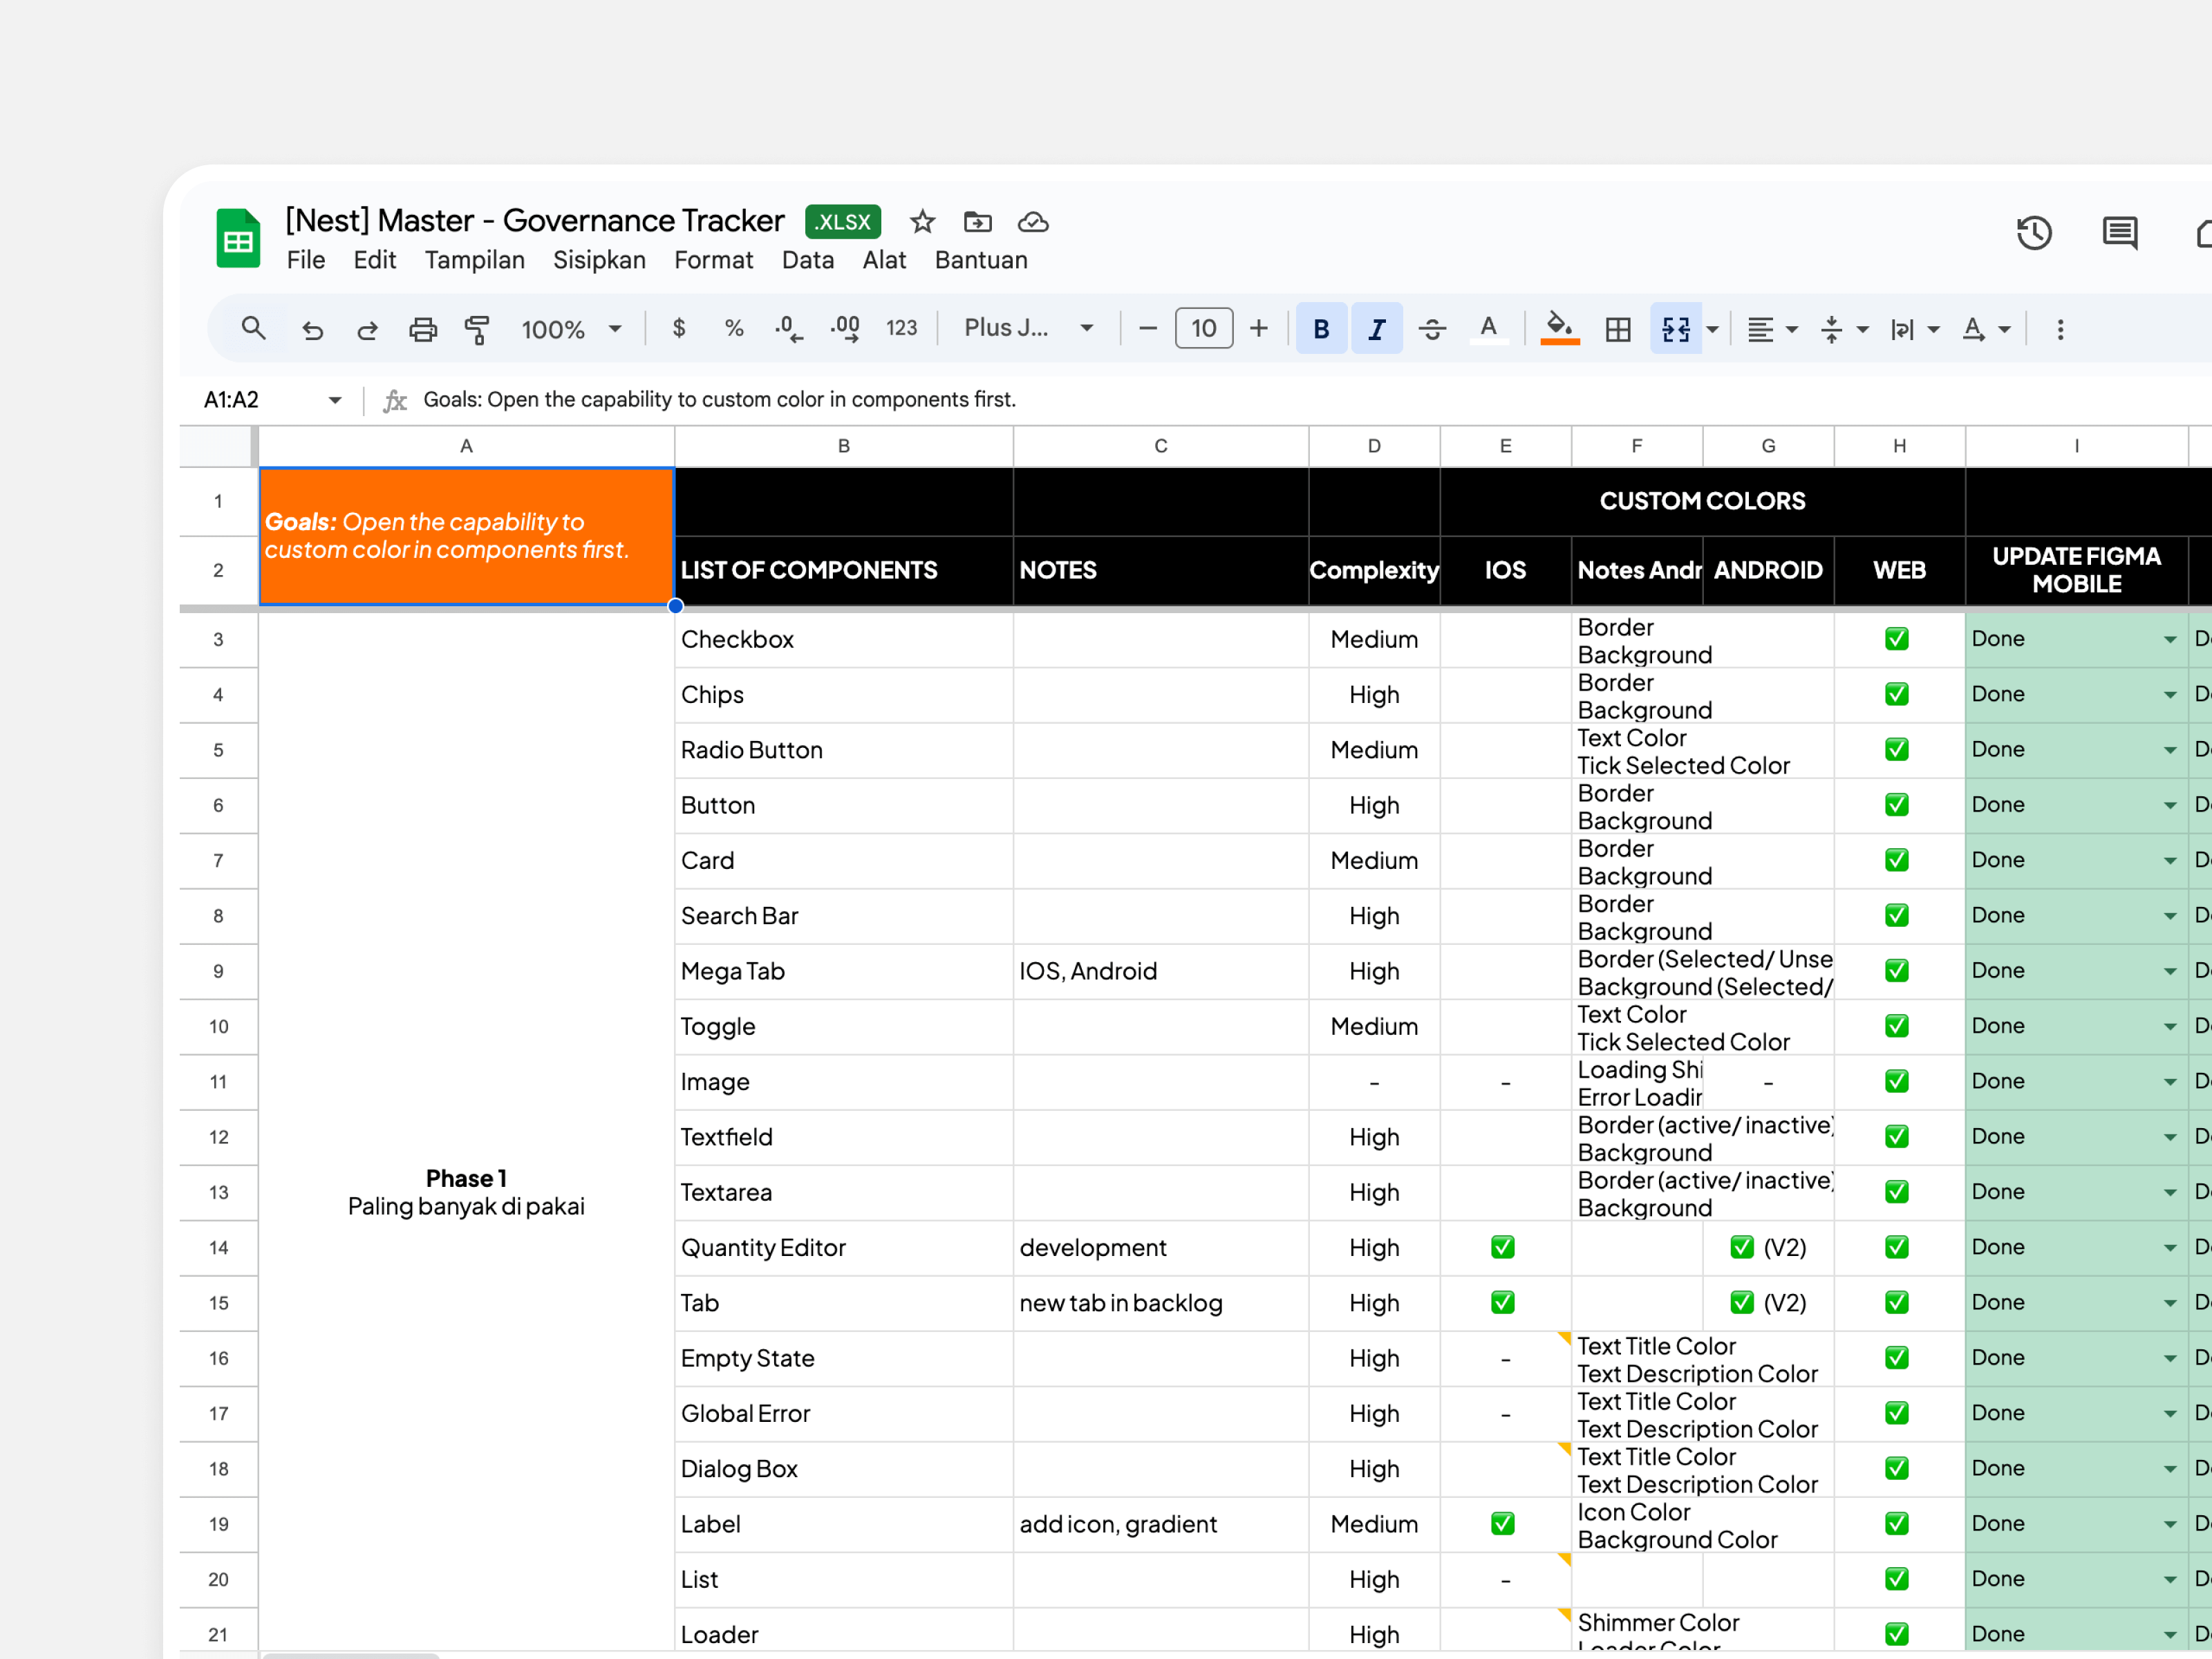
Task: Increase font size with plus button
Action: (1258, 328)
